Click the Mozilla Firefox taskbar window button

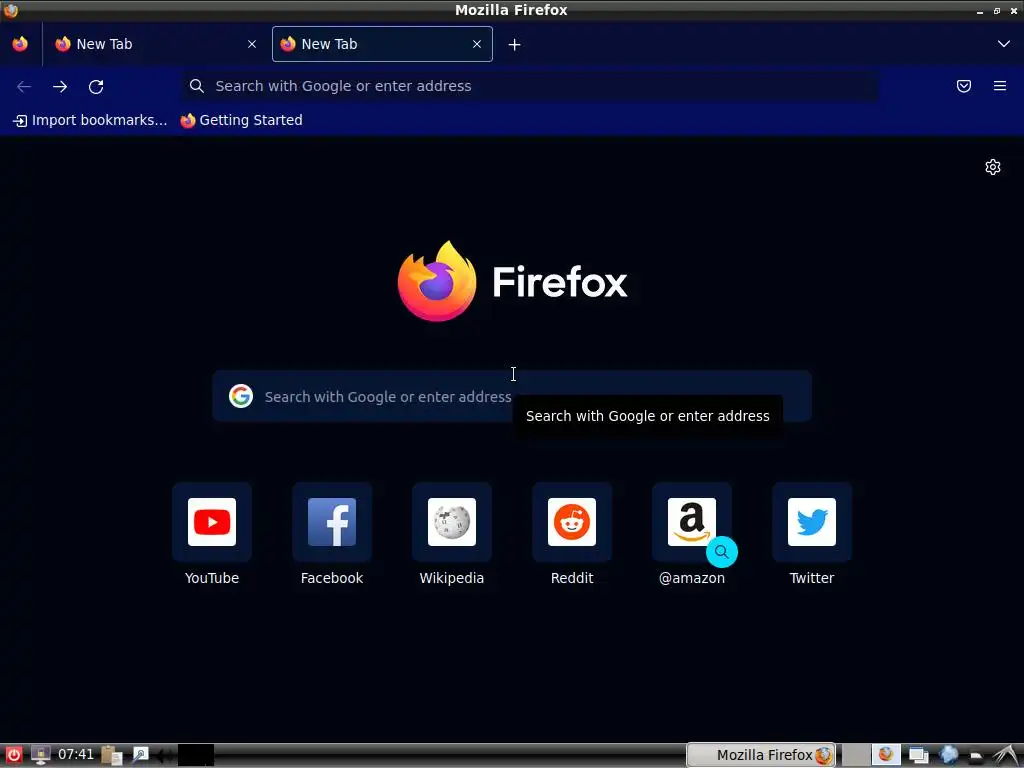(x=761, y=755)
